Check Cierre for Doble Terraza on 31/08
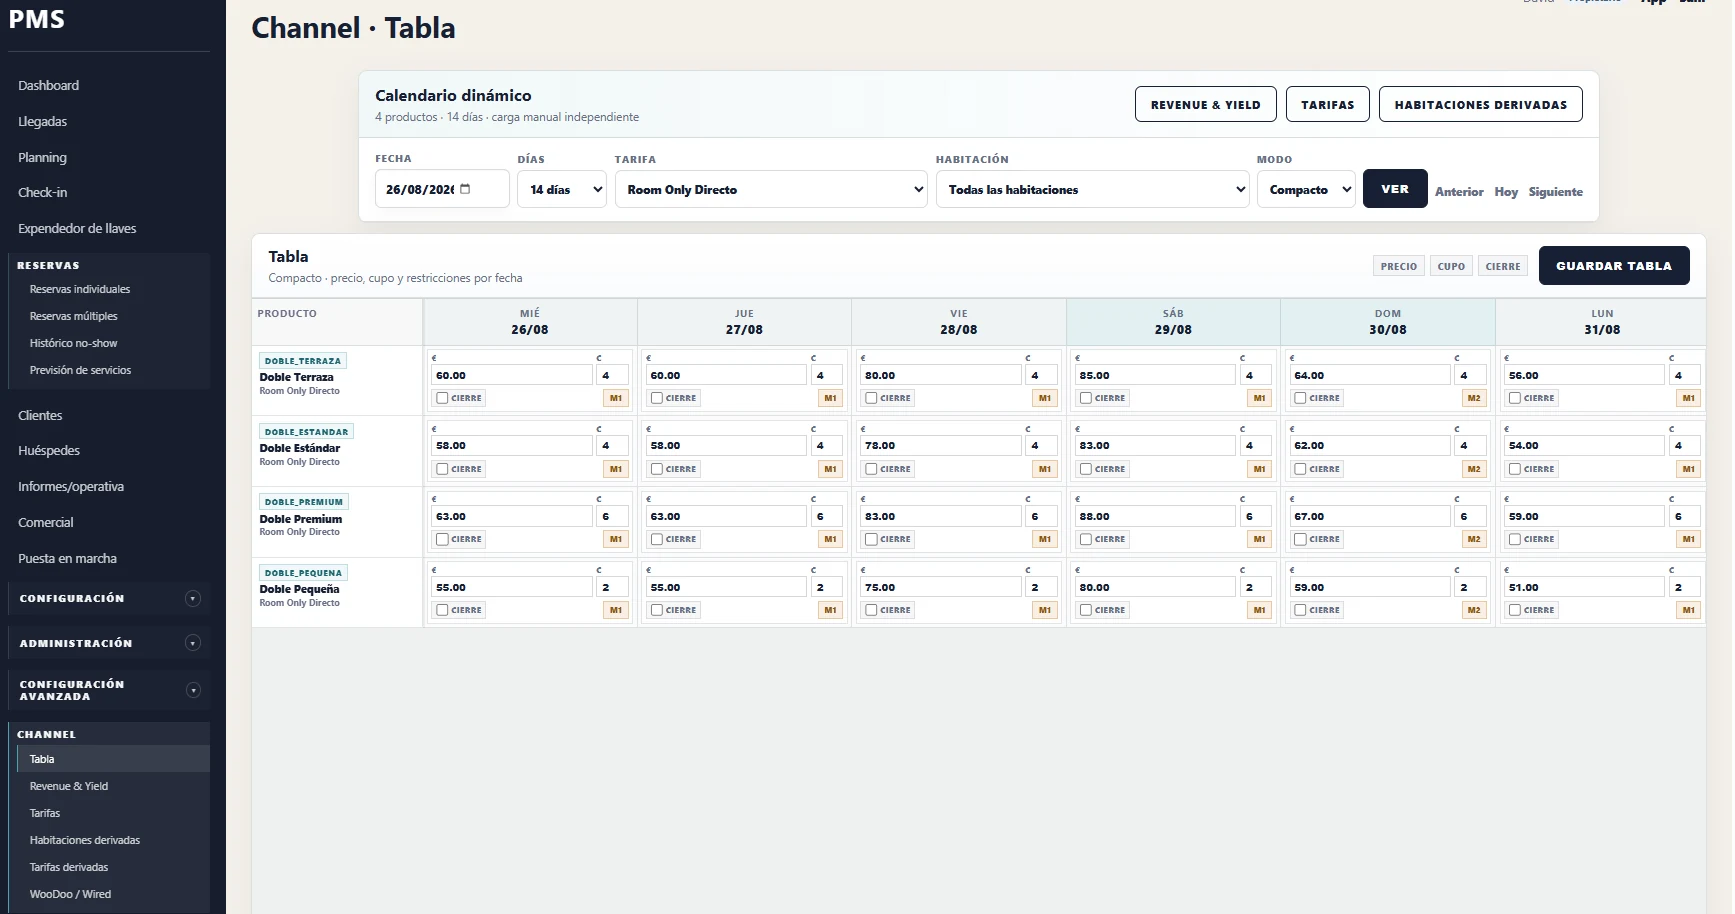This screenshot has height=914, width=1735. 1515,398
